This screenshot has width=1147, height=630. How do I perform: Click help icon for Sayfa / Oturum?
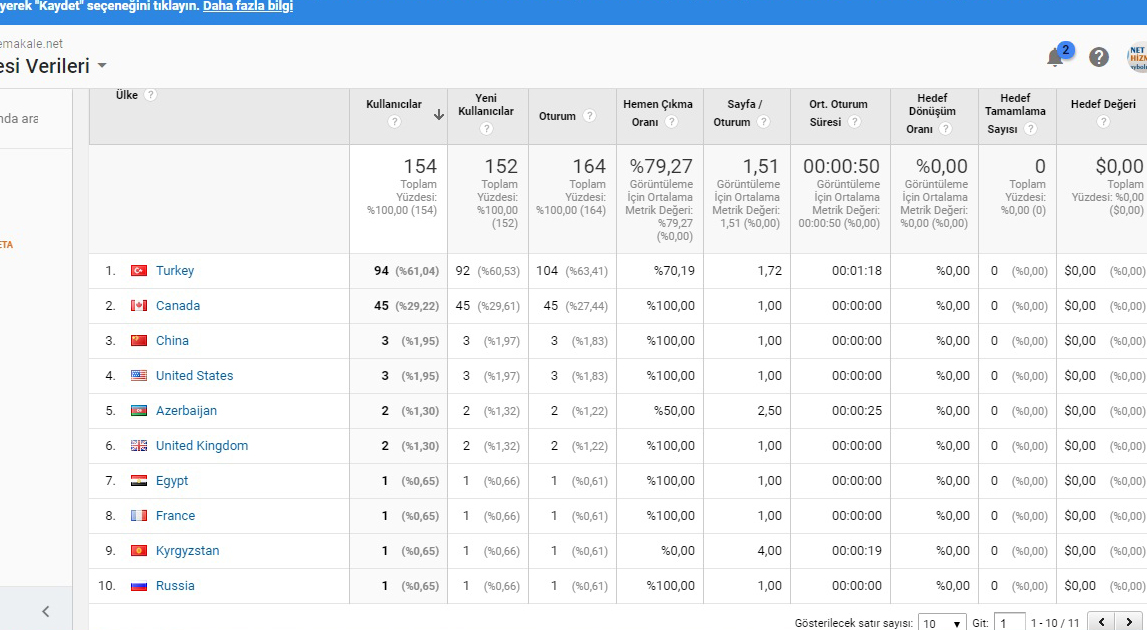(x=763, y=122)
